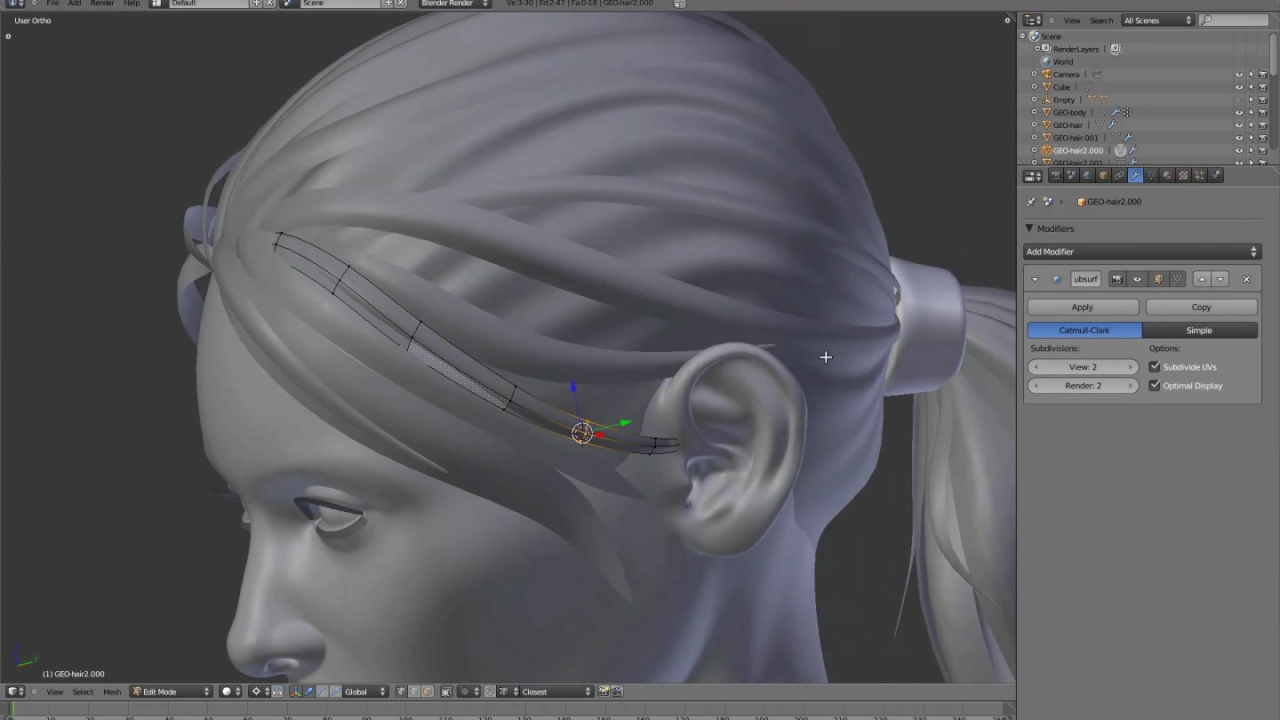The width and height of the screenshot is (1280, 720).
Task: Toggle GEO-body visibility eye in outliner
Action: coord(1238,113)
